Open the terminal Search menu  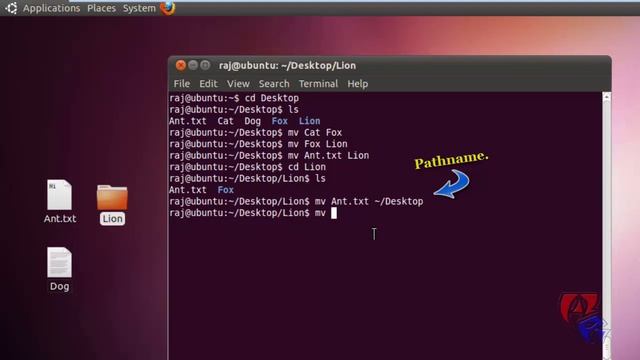tap(274, 84)
